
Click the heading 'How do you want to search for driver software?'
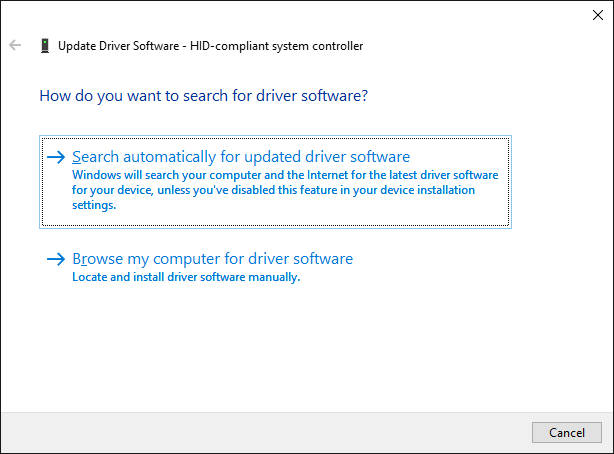(x=204, y=96)
